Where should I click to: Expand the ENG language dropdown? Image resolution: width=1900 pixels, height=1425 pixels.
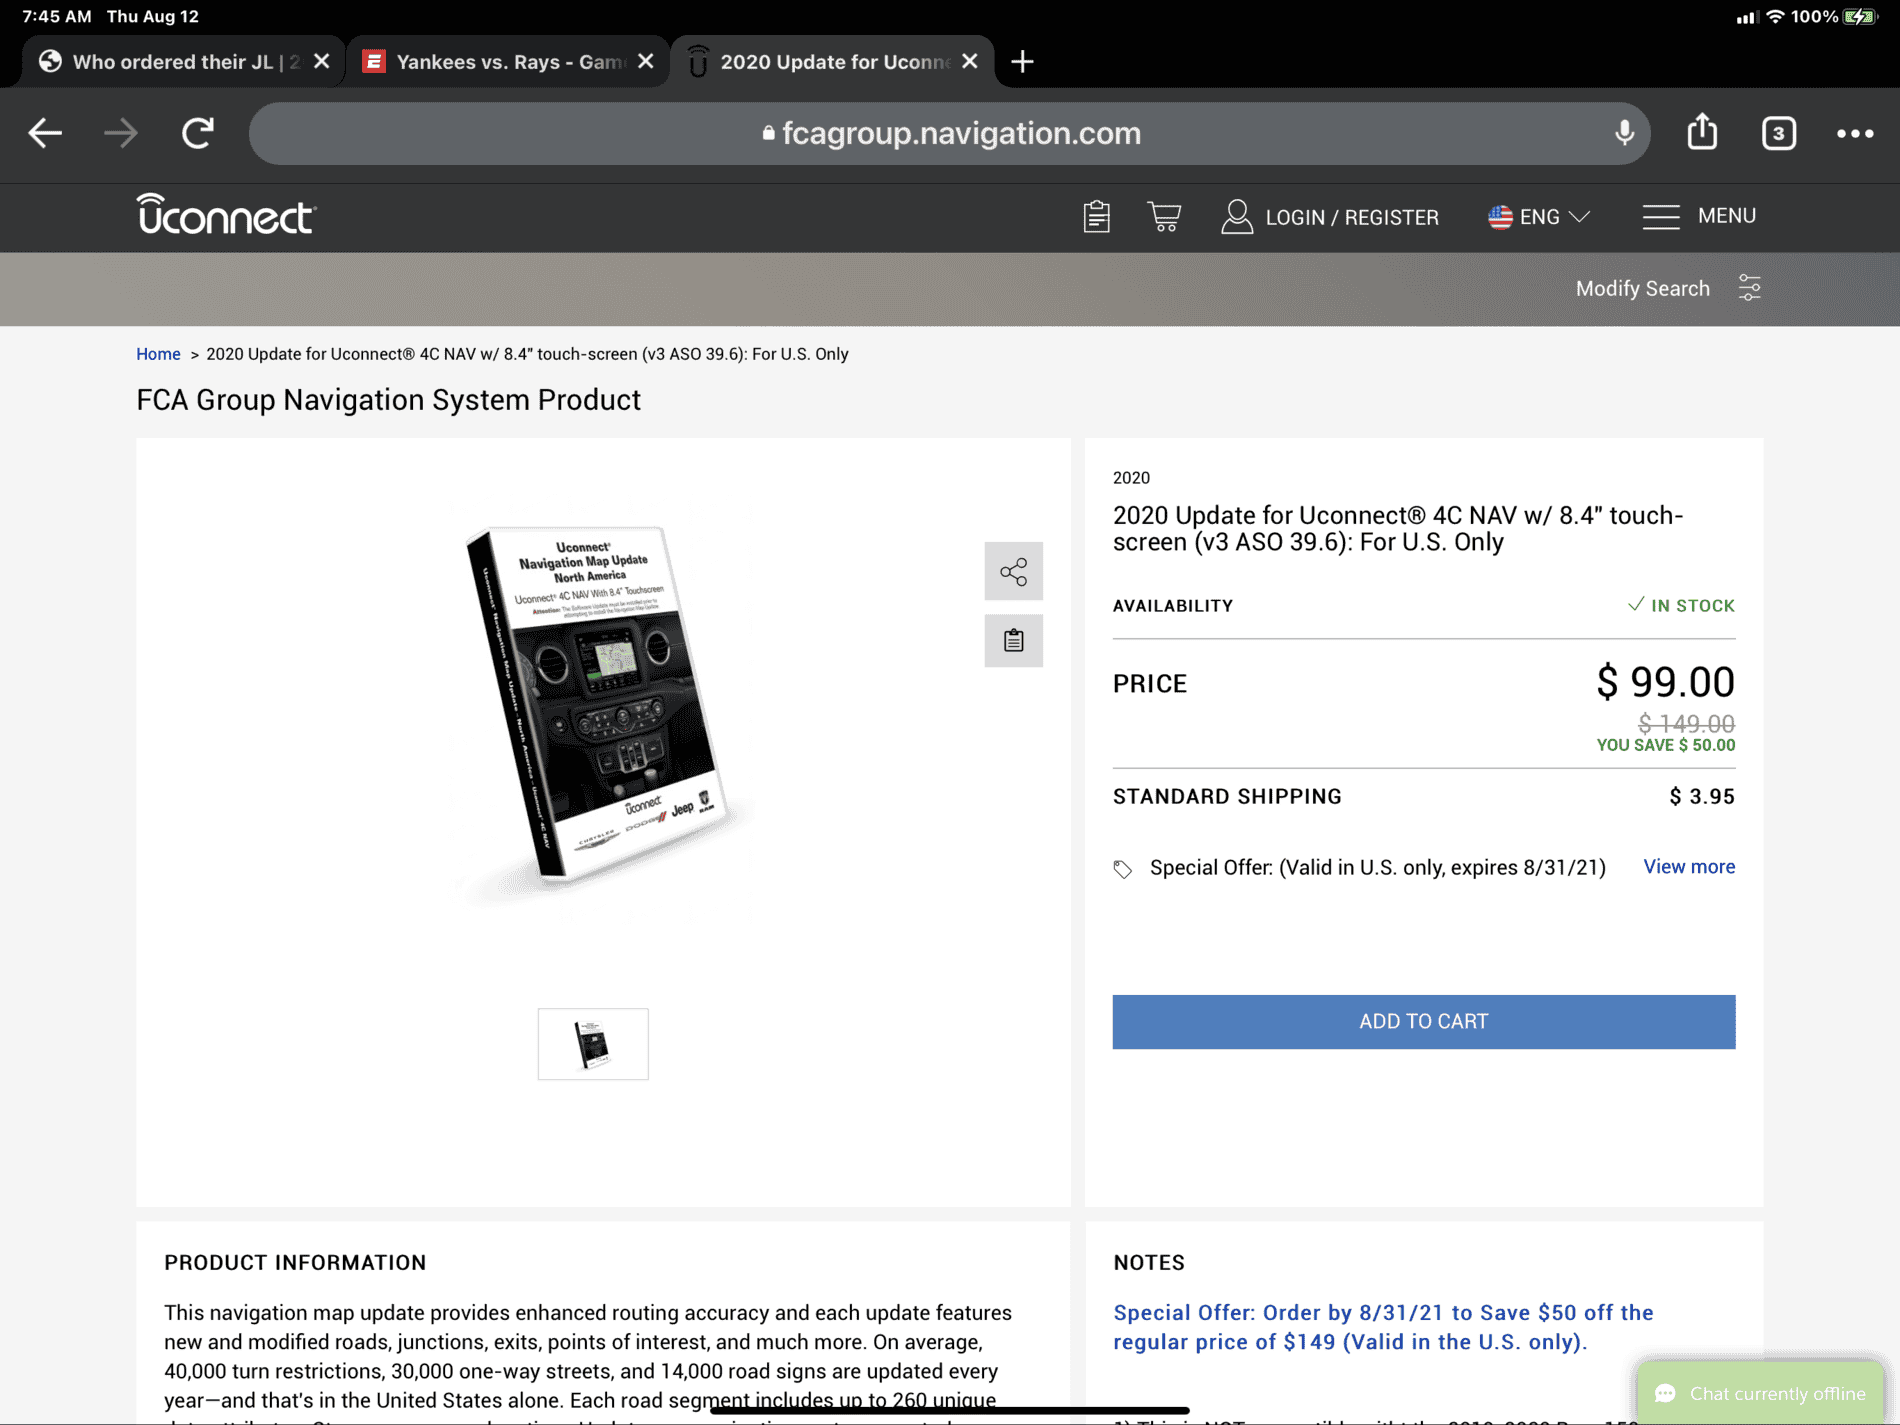(x=1538, y=217)
